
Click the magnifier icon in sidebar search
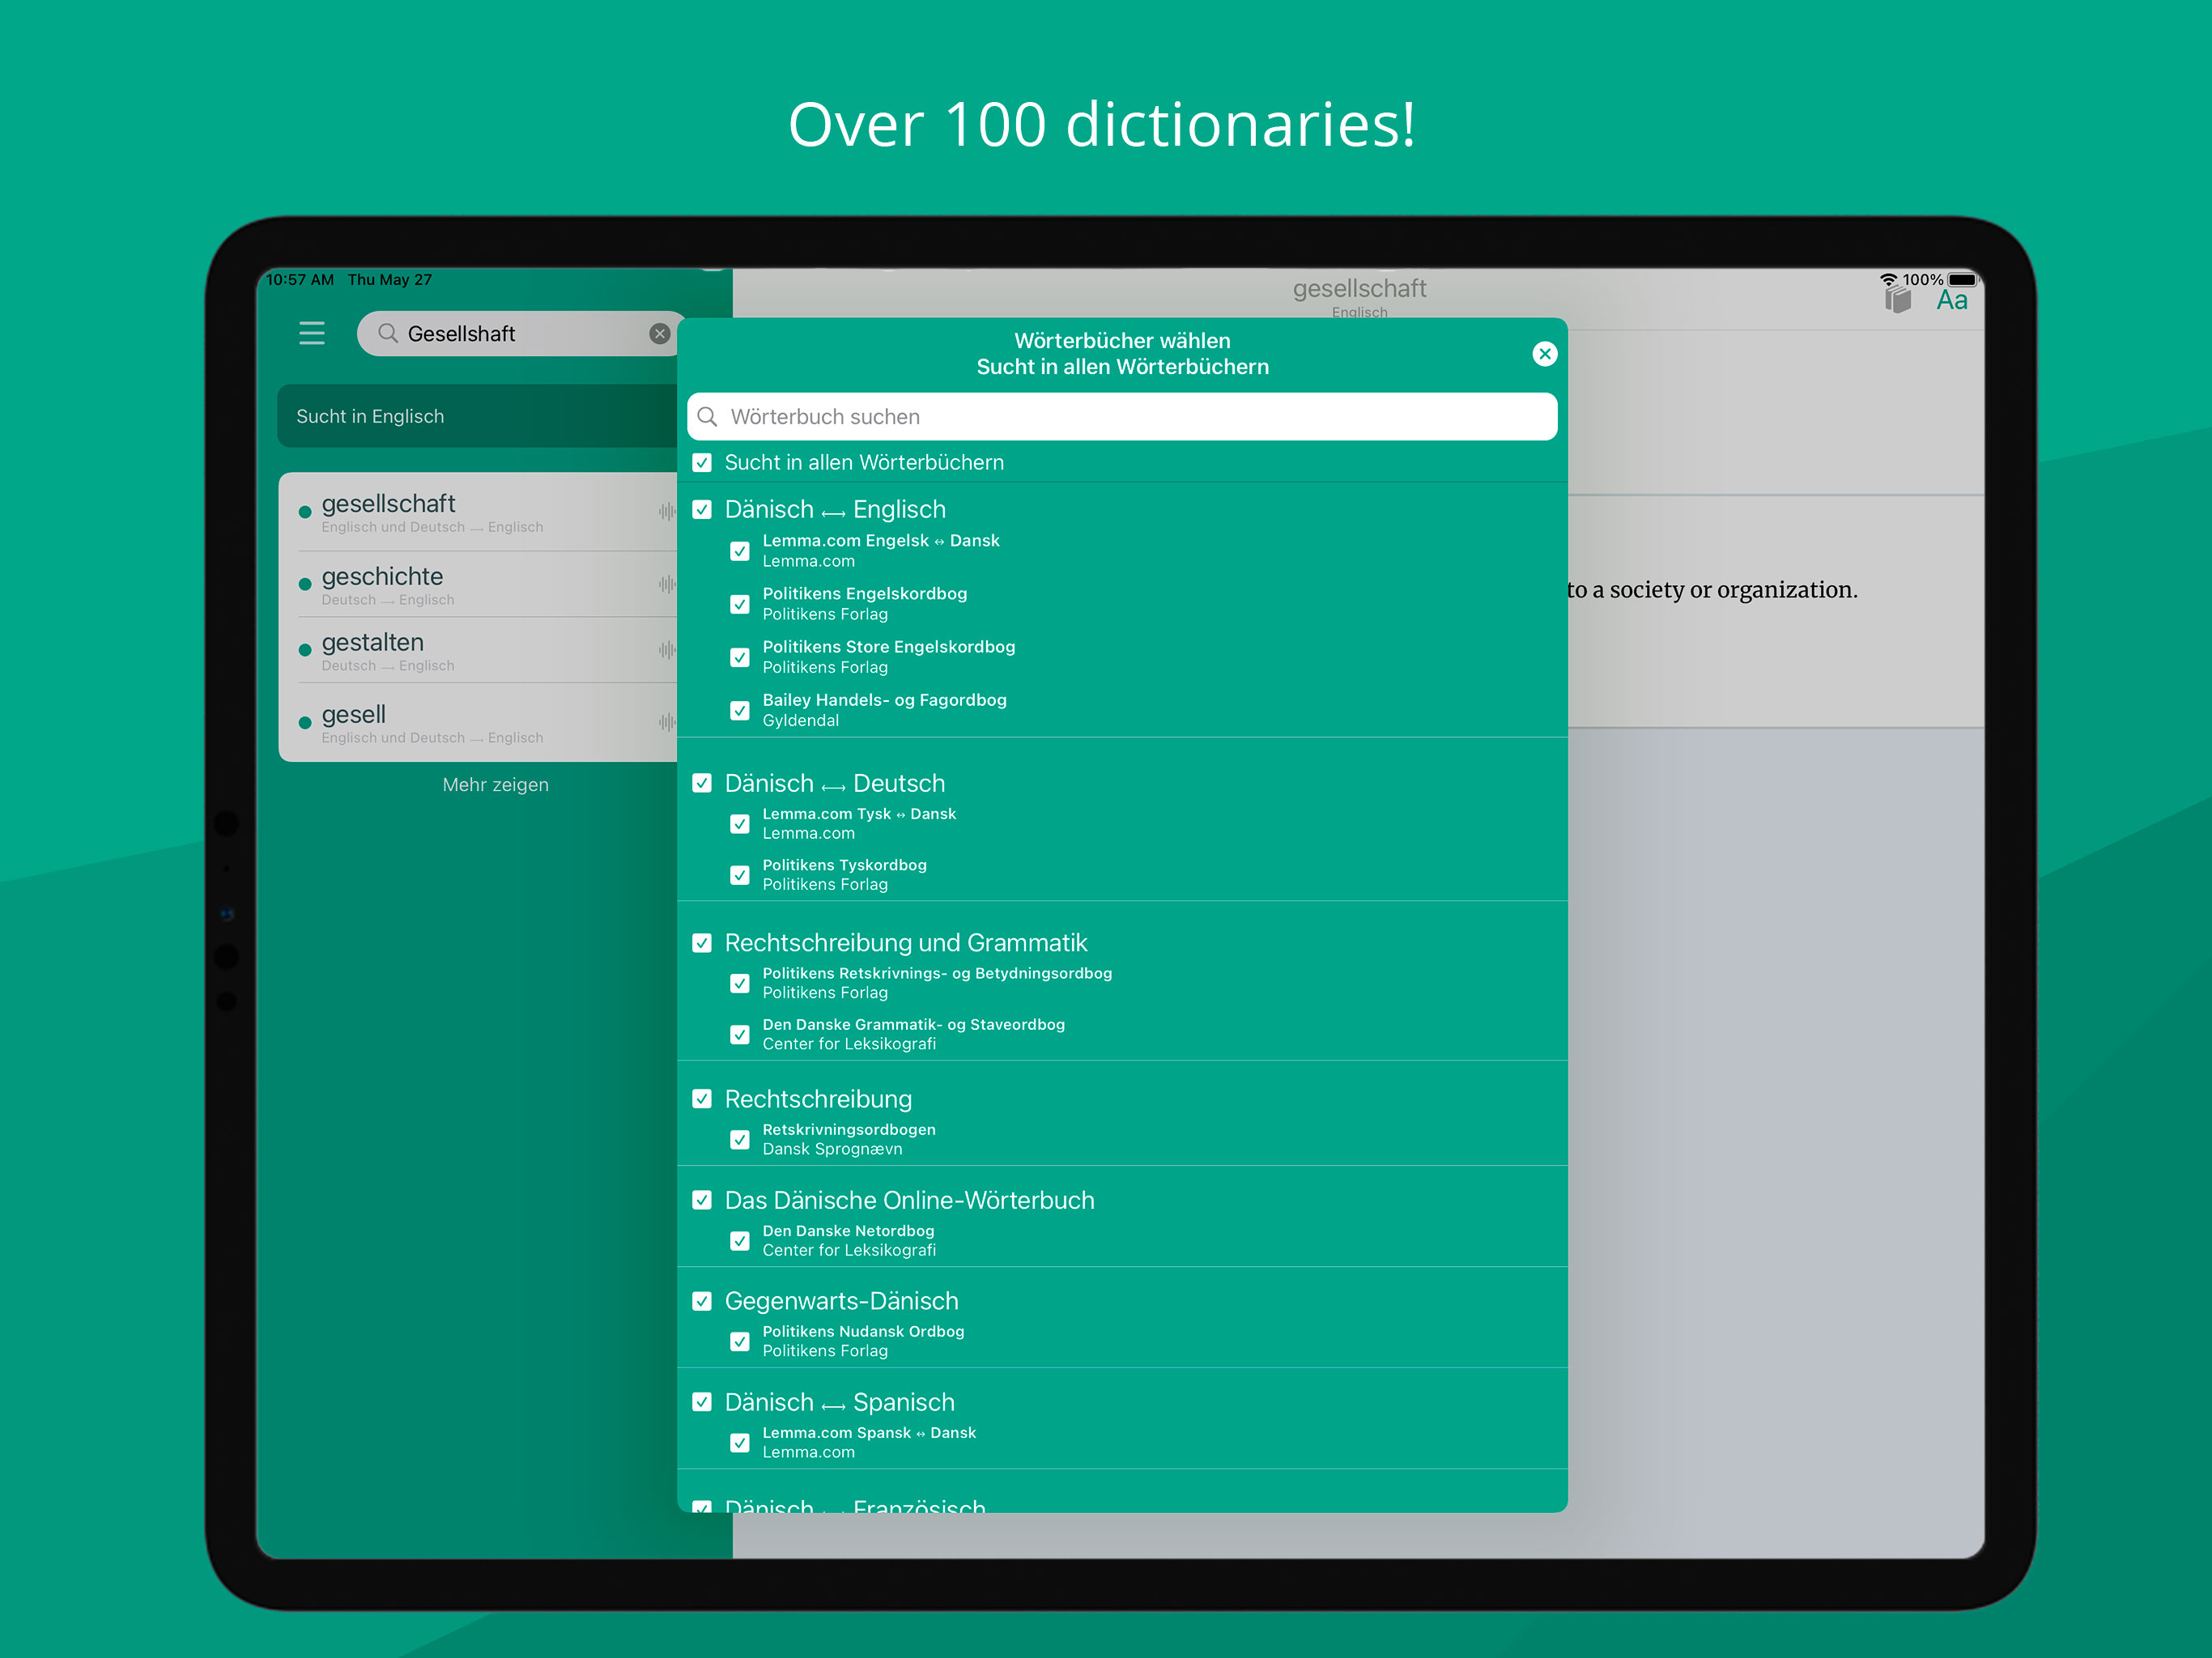pyautogui.click(x=388, y=333)
